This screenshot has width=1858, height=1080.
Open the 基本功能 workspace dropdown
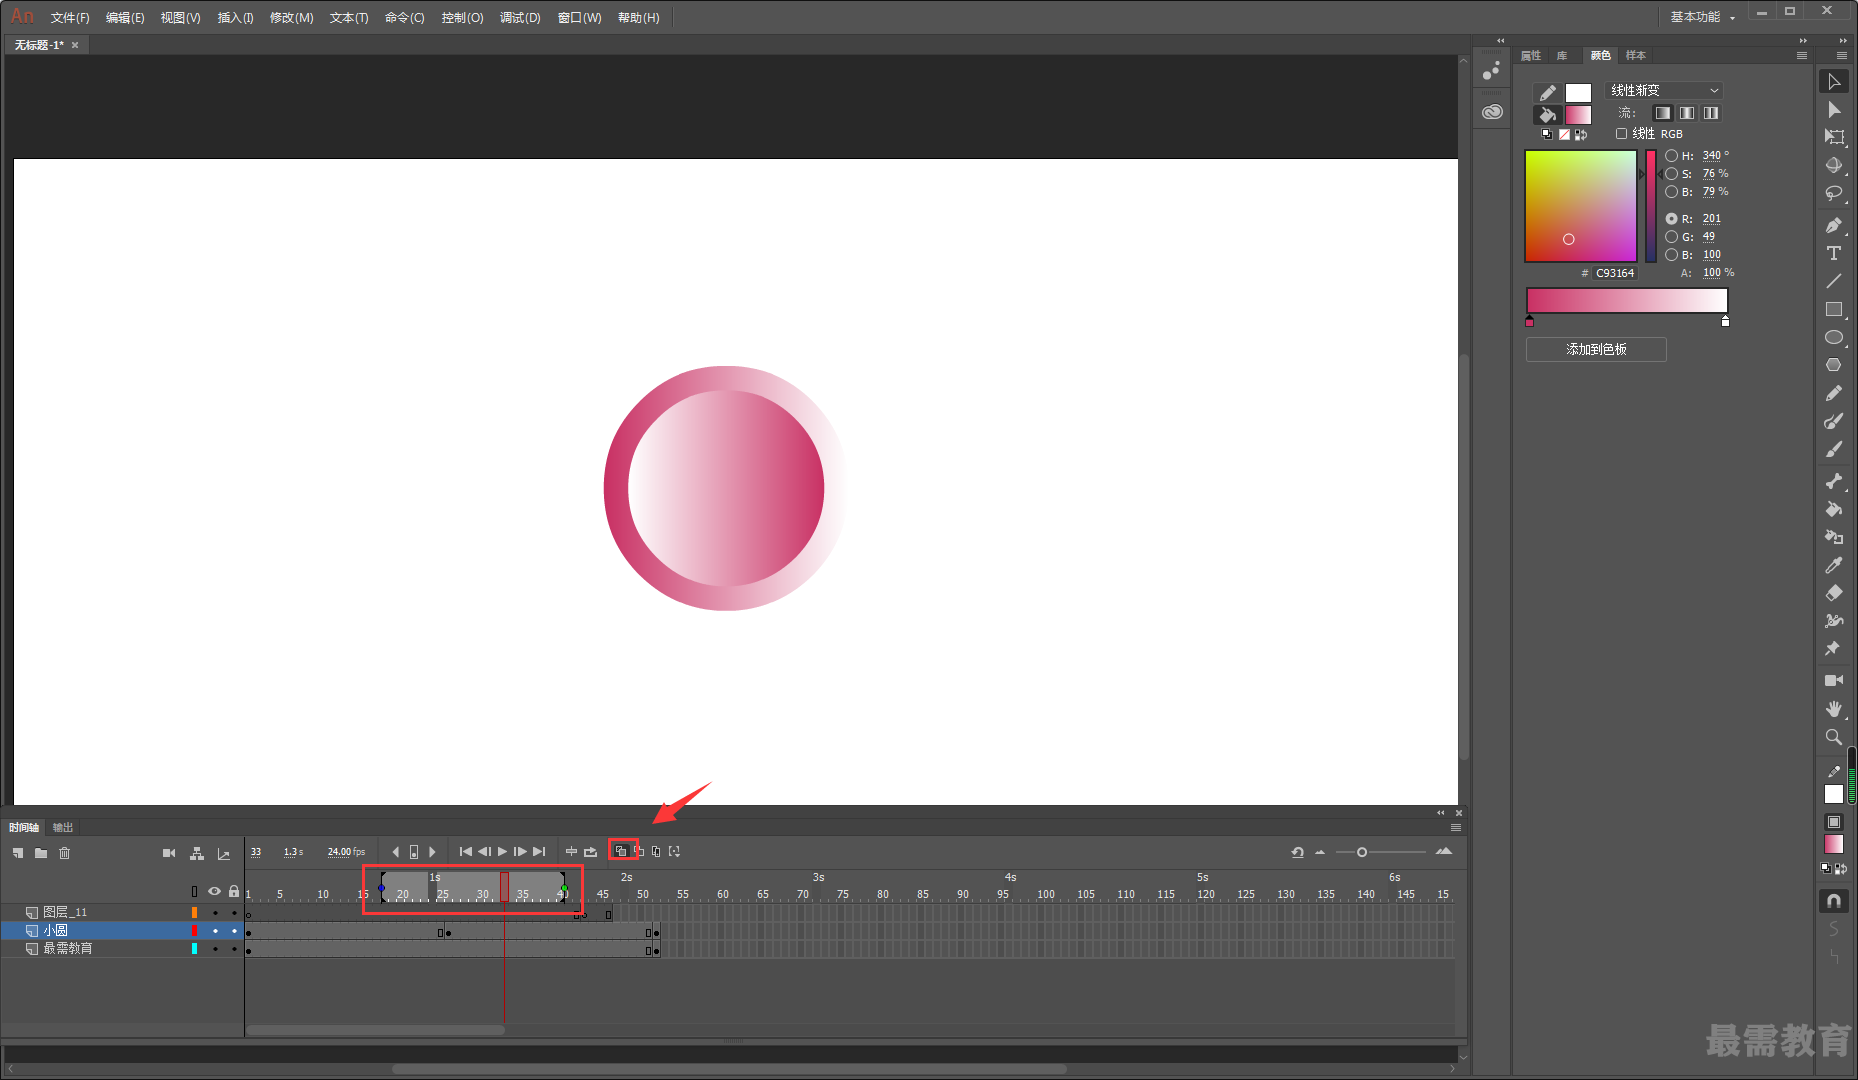[x=1702, y=17]
